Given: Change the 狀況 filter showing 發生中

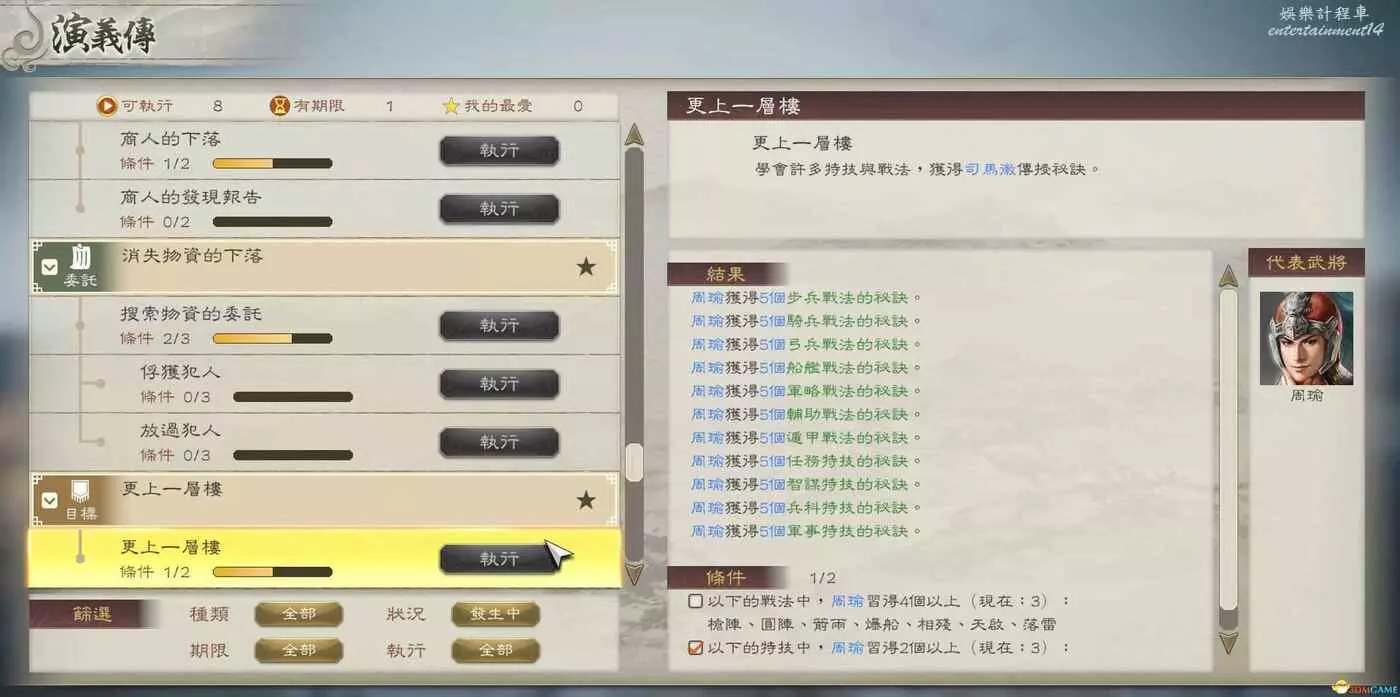Looking at the screenshot, I should [x=496, y=614].
